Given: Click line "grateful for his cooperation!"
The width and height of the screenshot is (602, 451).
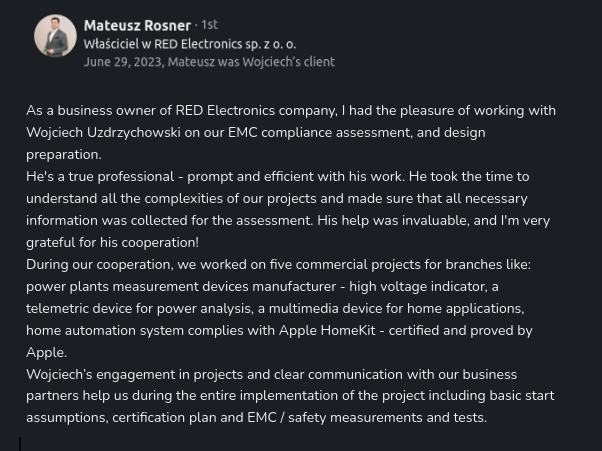Looking at the screenshot, I should (112, 243).
